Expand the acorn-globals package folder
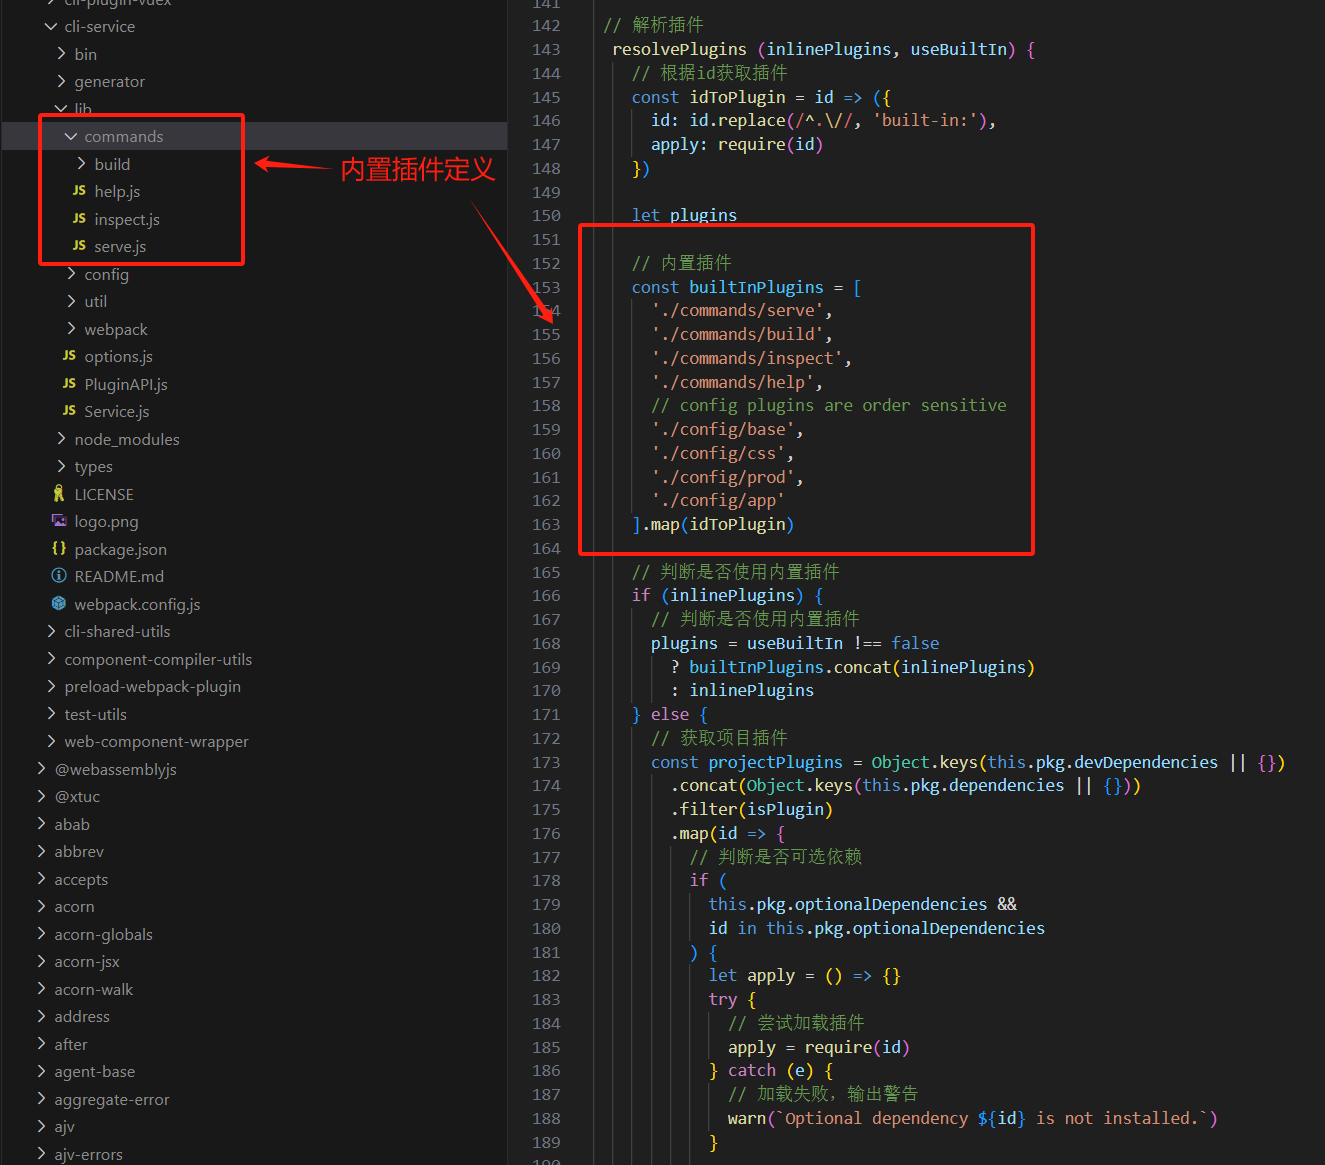The width and height of the screenshot is (1325, 1165). point(41,934)
